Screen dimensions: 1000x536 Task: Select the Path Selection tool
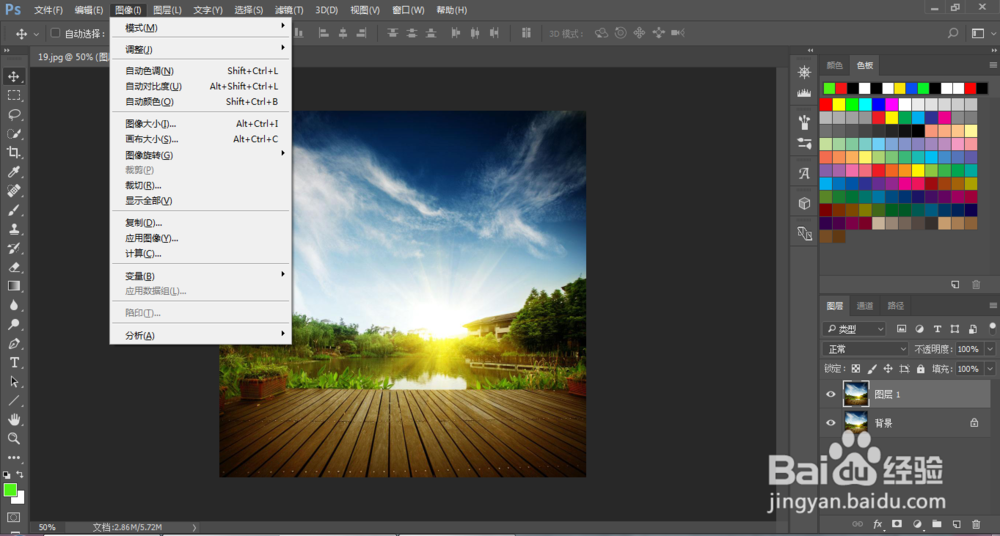(13, 382)
